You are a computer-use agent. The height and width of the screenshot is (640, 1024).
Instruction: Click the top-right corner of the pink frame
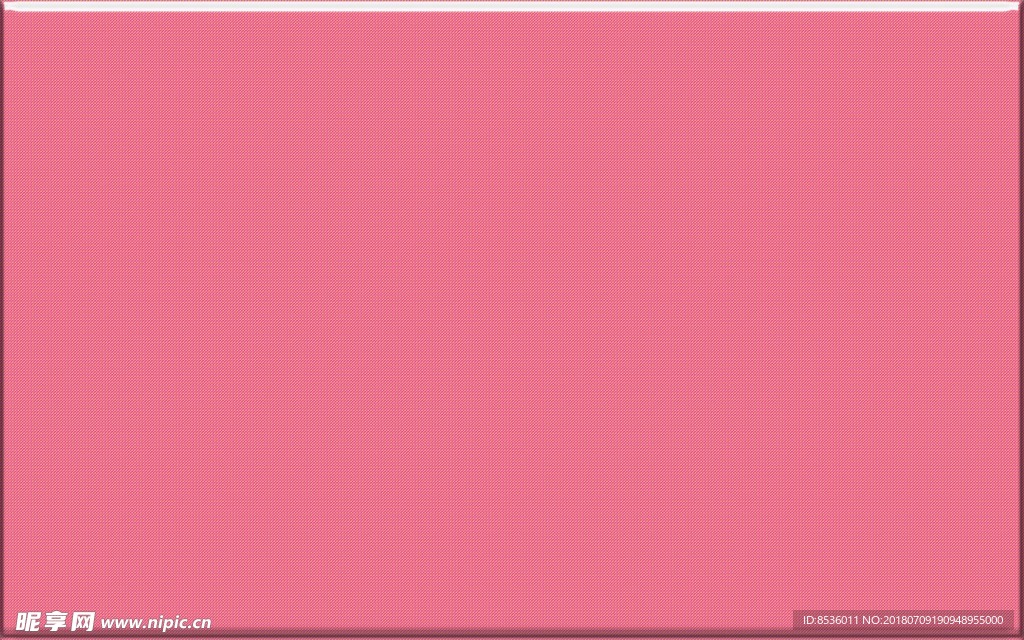1019,5
